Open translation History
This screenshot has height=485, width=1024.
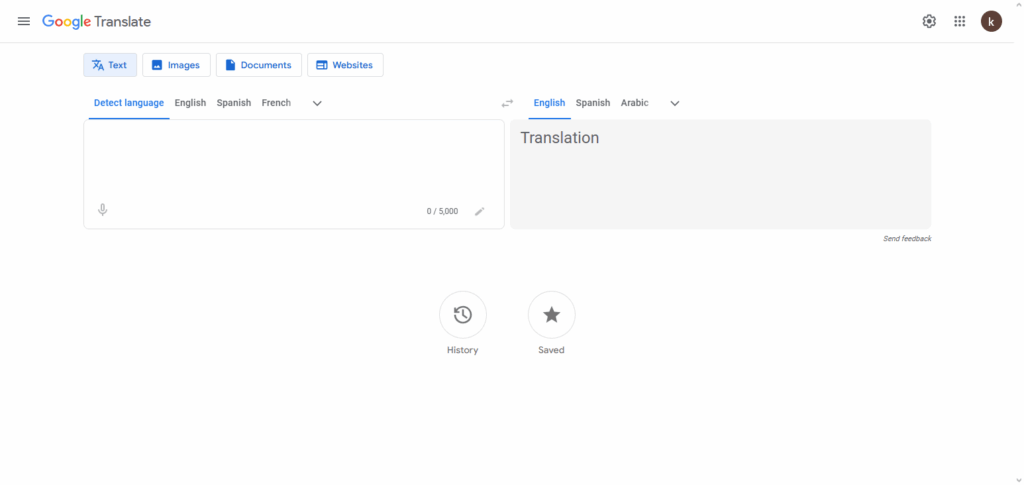click(x=463, y=315)
